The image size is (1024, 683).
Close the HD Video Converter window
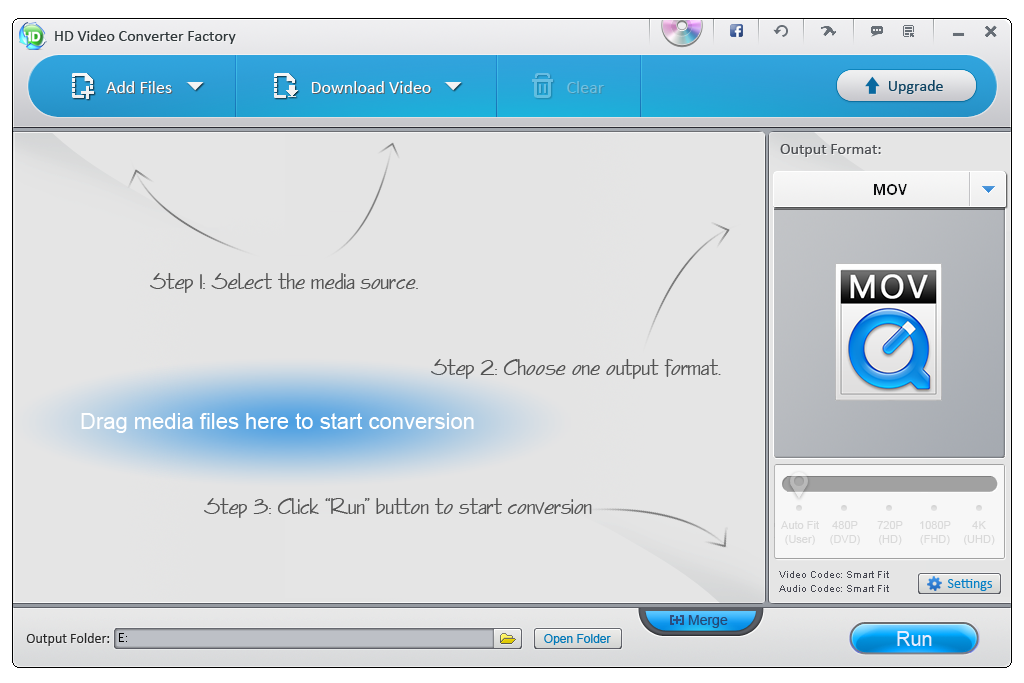[x=991, y=31]
